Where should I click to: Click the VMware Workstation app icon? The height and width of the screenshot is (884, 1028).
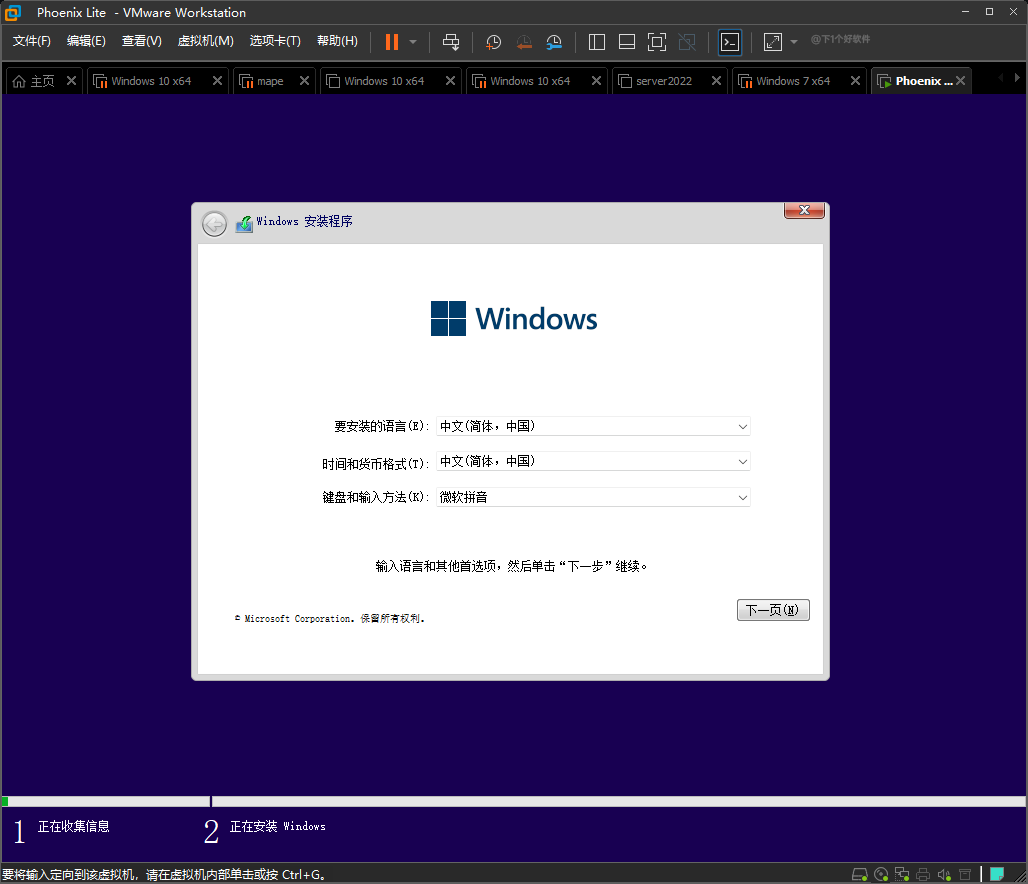pos(13,12)
